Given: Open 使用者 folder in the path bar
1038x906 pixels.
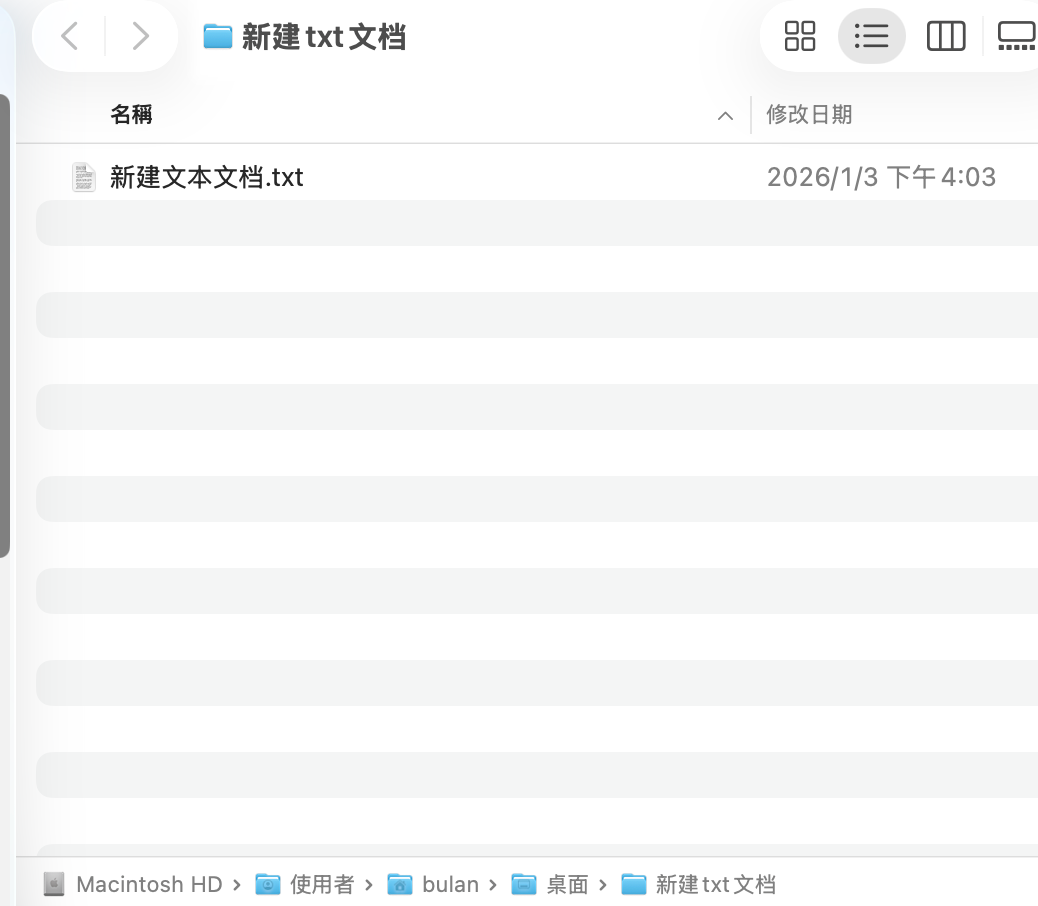Looking at the screenshot, I should point(321,884).
